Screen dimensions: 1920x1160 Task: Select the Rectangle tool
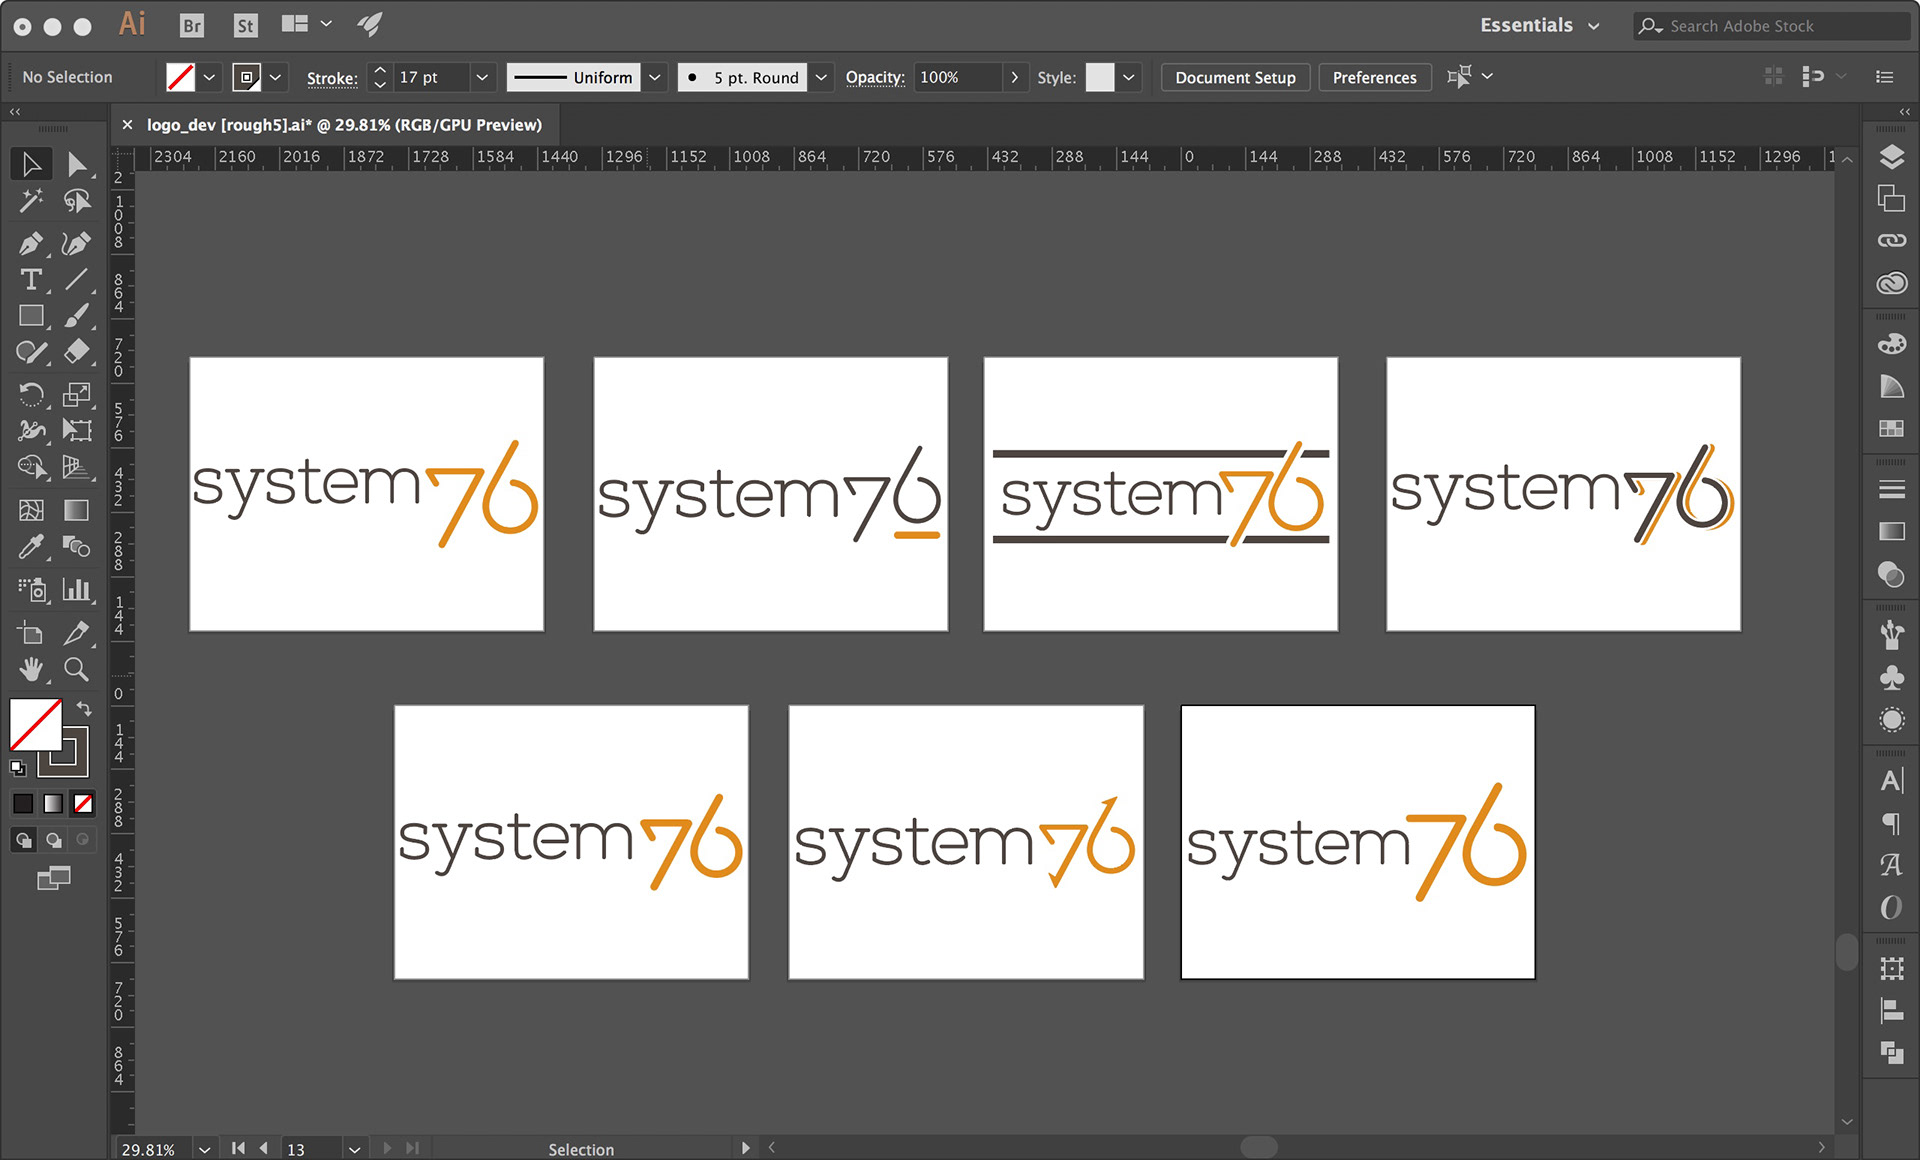coord(31,316)
